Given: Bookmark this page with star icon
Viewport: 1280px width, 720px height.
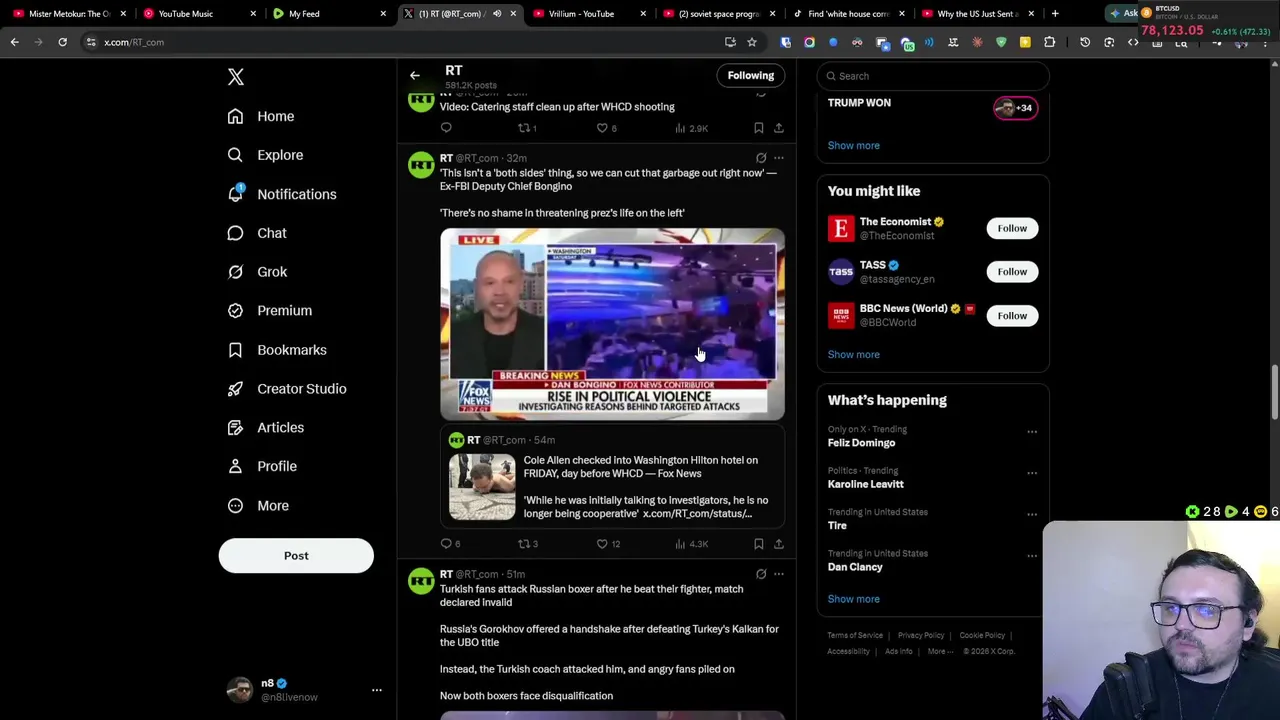Looking at the screenshot, I should pyautogui.click(x=752, y=42).
